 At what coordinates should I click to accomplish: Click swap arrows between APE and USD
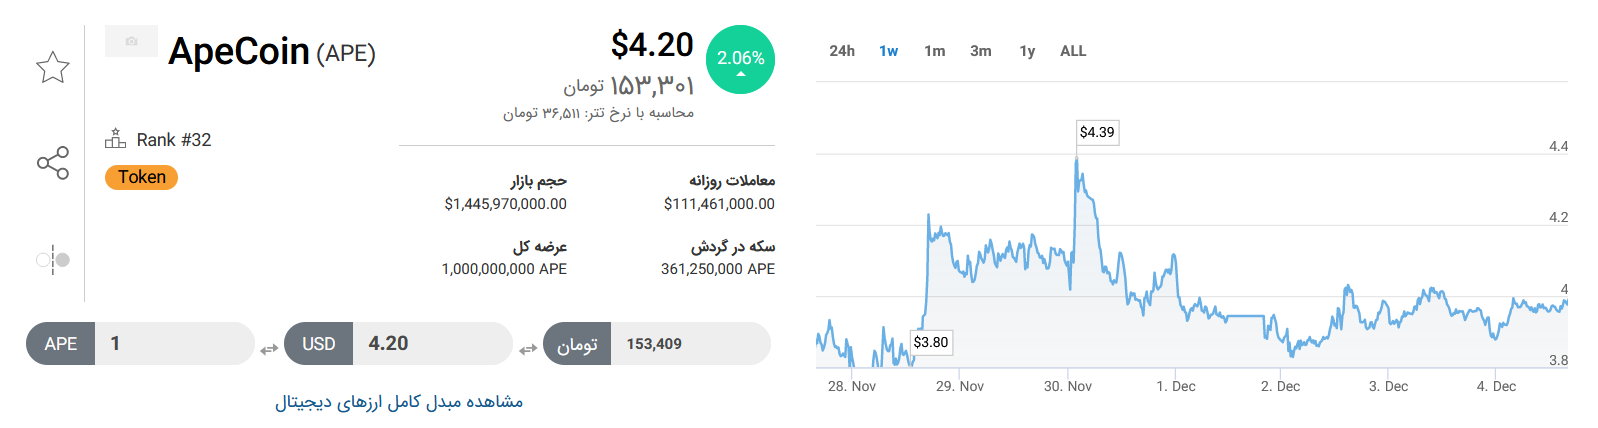point(269,349)
